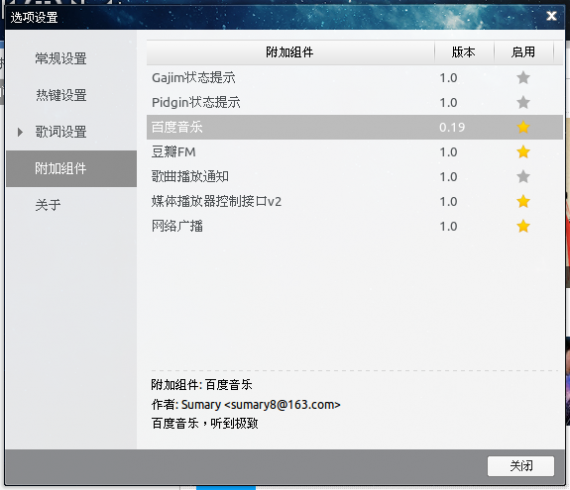
Task: Click version 1.0 of 豆瓣FM
Action: (x=448, y=152)
